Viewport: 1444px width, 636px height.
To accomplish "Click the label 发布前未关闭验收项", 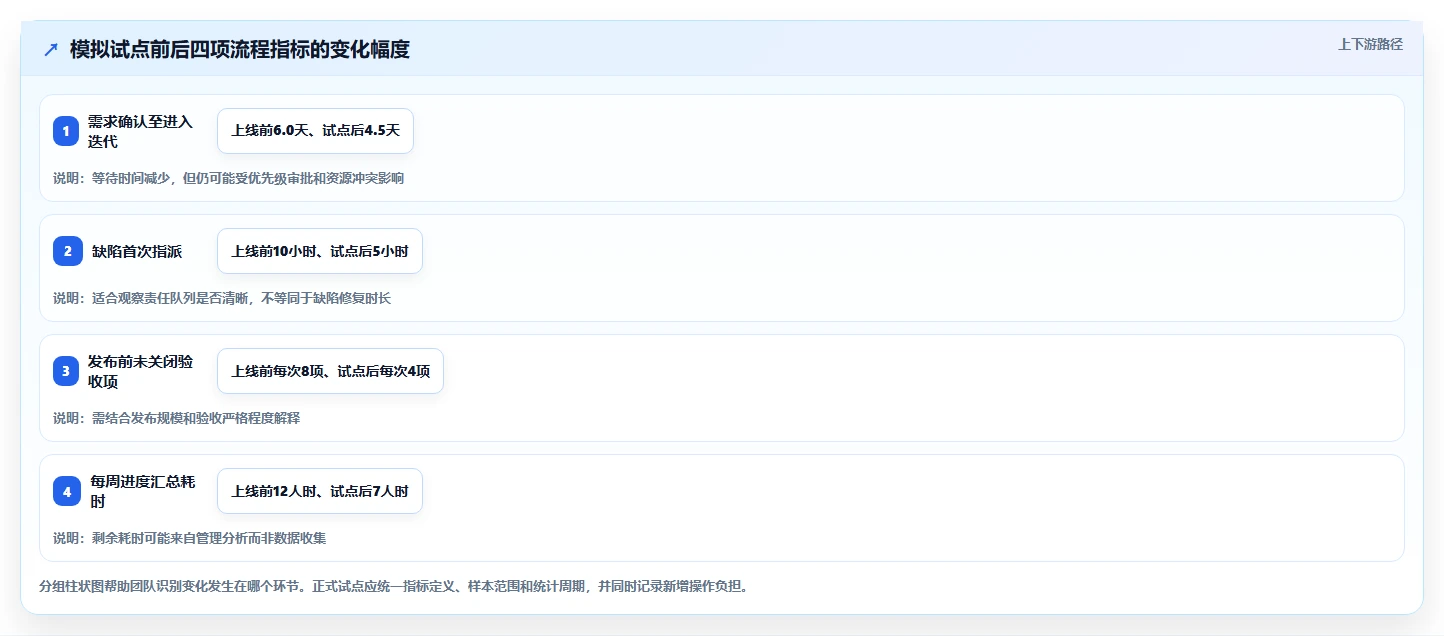I will 140,371.
